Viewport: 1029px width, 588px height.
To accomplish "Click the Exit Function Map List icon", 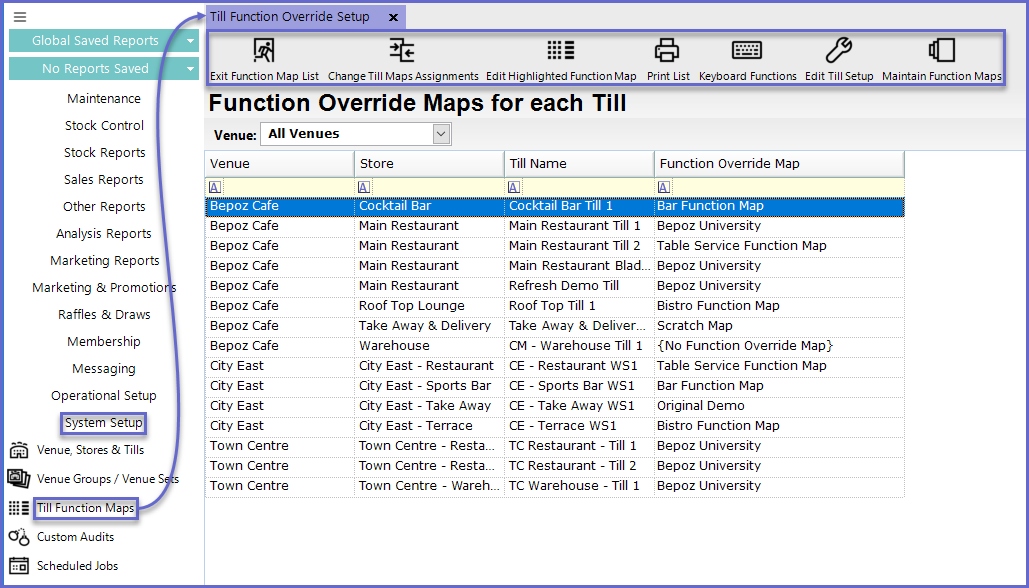I will pos(264,51).
